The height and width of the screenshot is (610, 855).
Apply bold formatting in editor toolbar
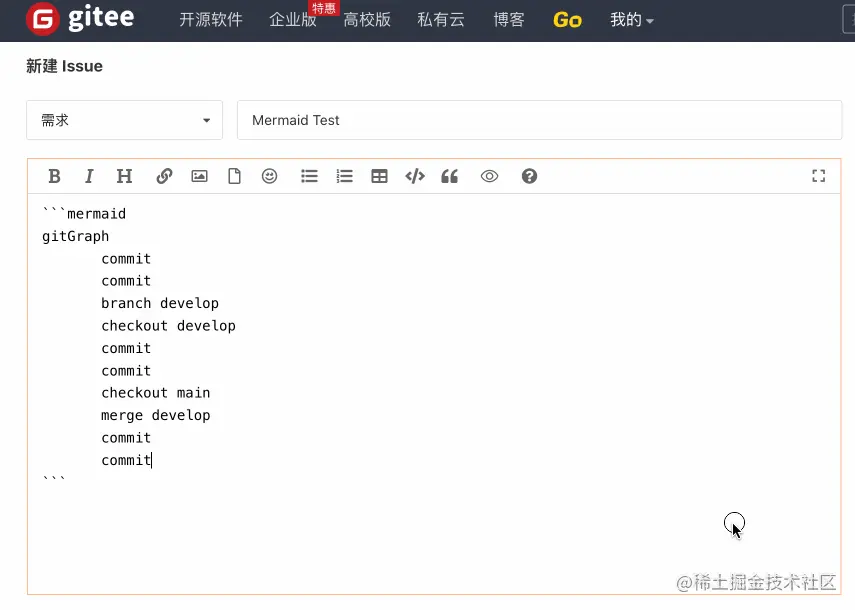point(54,176)
